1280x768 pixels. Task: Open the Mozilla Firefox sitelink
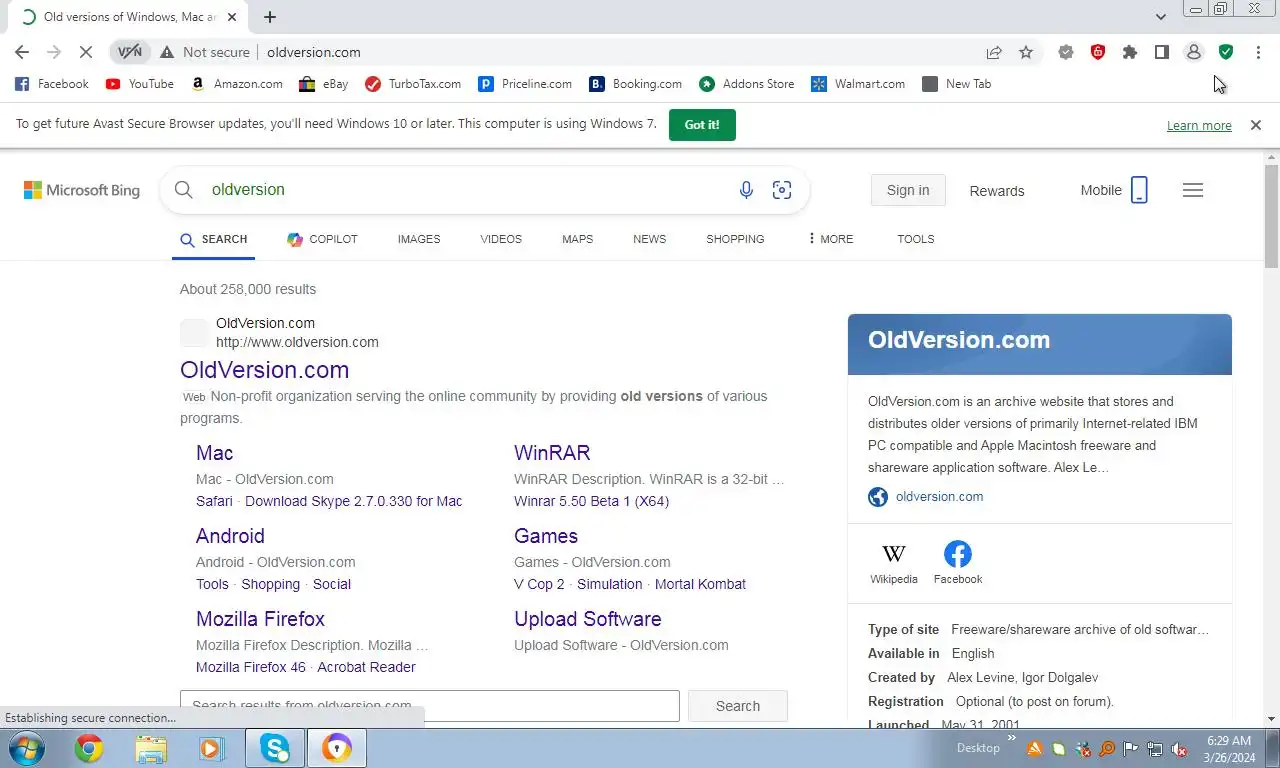[260, 619]
